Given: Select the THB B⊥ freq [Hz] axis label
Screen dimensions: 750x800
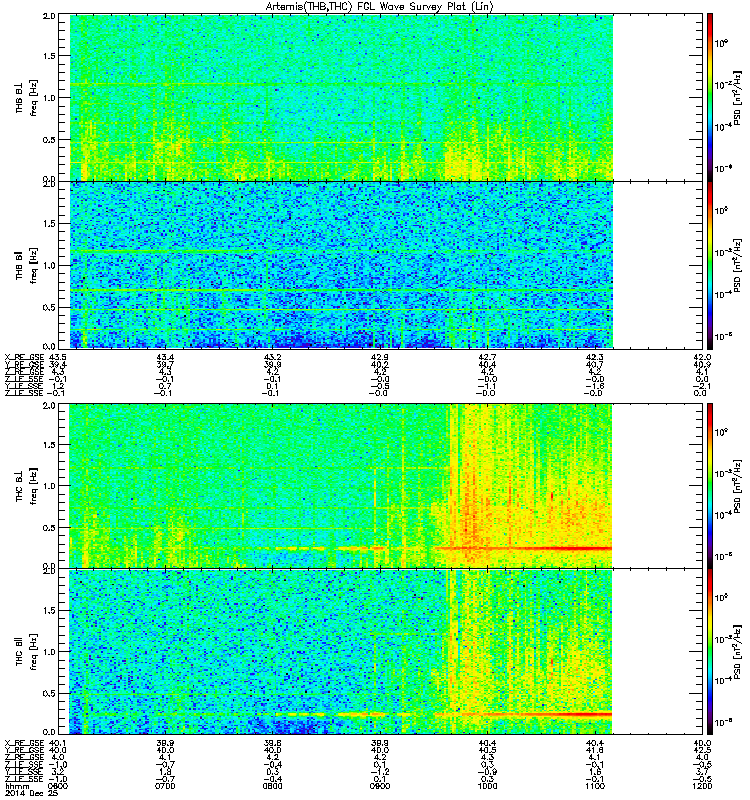Looking at the screenshot, I should [x=26, y=98].
